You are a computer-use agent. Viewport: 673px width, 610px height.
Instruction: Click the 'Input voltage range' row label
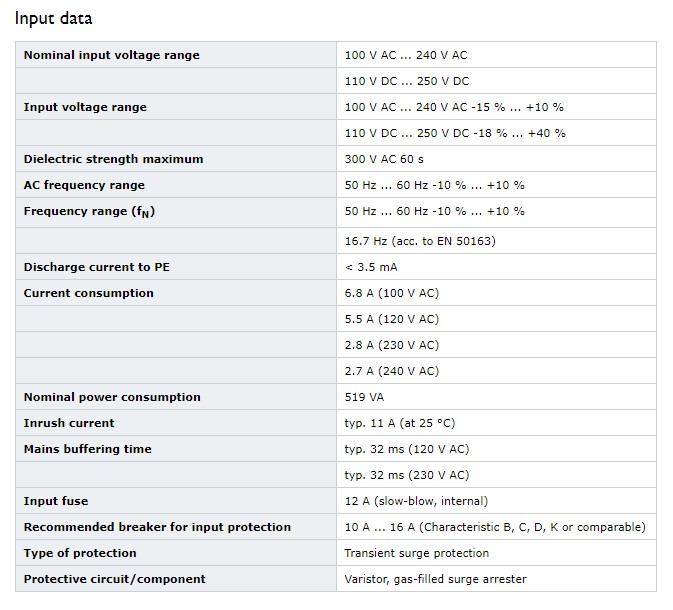(x=85, y=107)
